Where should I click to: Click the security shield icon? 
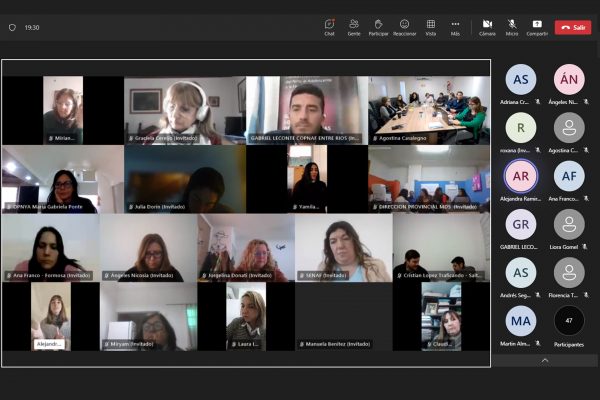[12, 27]
